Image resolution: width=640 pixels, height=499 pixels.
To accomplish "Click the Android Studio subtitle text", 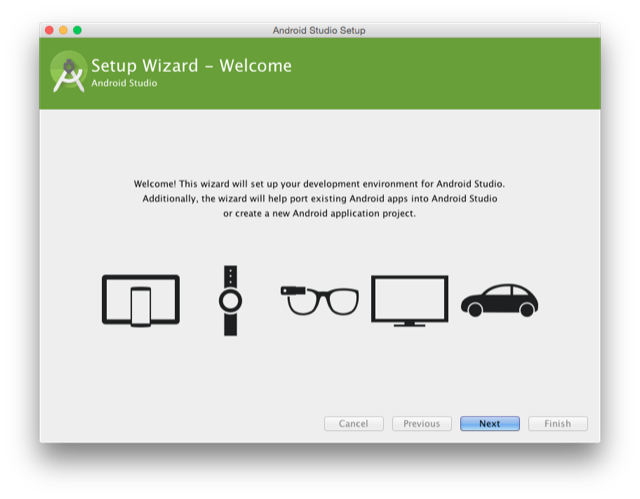I will tap(124, 83).
